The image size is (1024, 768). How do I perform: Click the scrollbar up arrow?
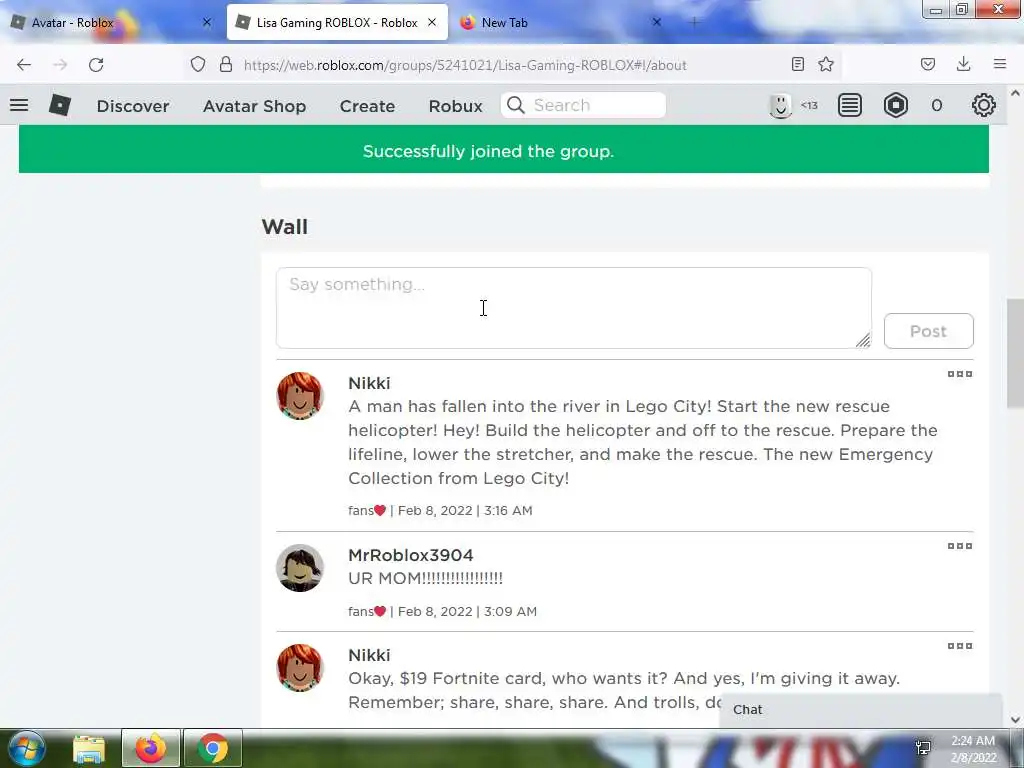(x=1015, y=93)
